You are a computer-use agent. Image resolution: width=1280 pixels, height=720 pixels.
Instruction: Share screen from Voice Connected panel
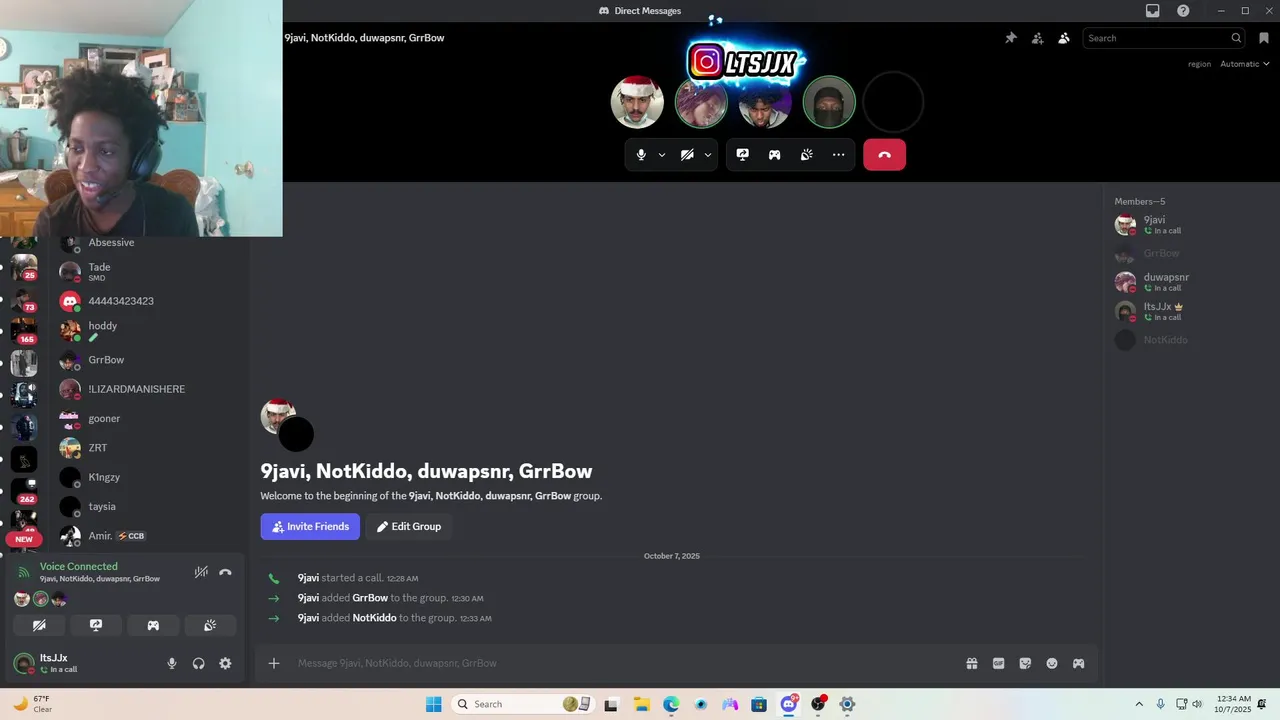click(x=96, y=625)
